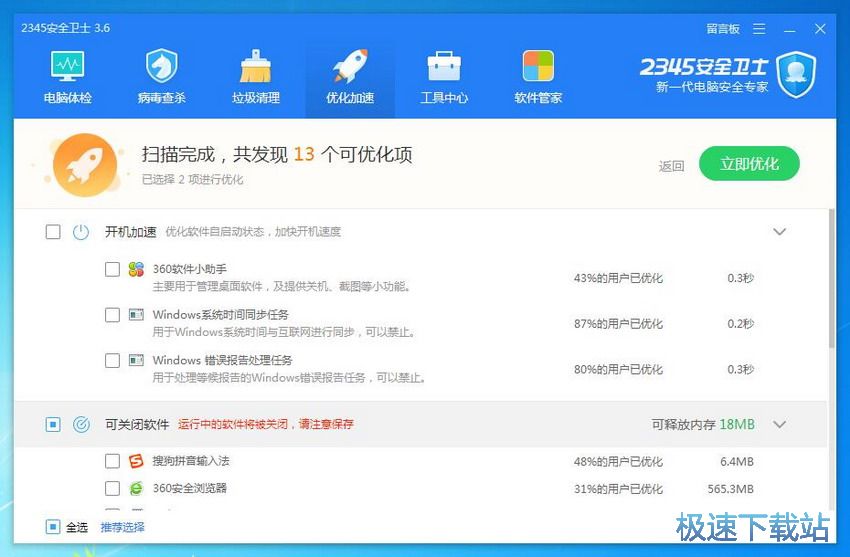Screen dimensions: 850x557
Task: Click the 48%的用户已优化 statistic
Action: click(x=619, y=462)
